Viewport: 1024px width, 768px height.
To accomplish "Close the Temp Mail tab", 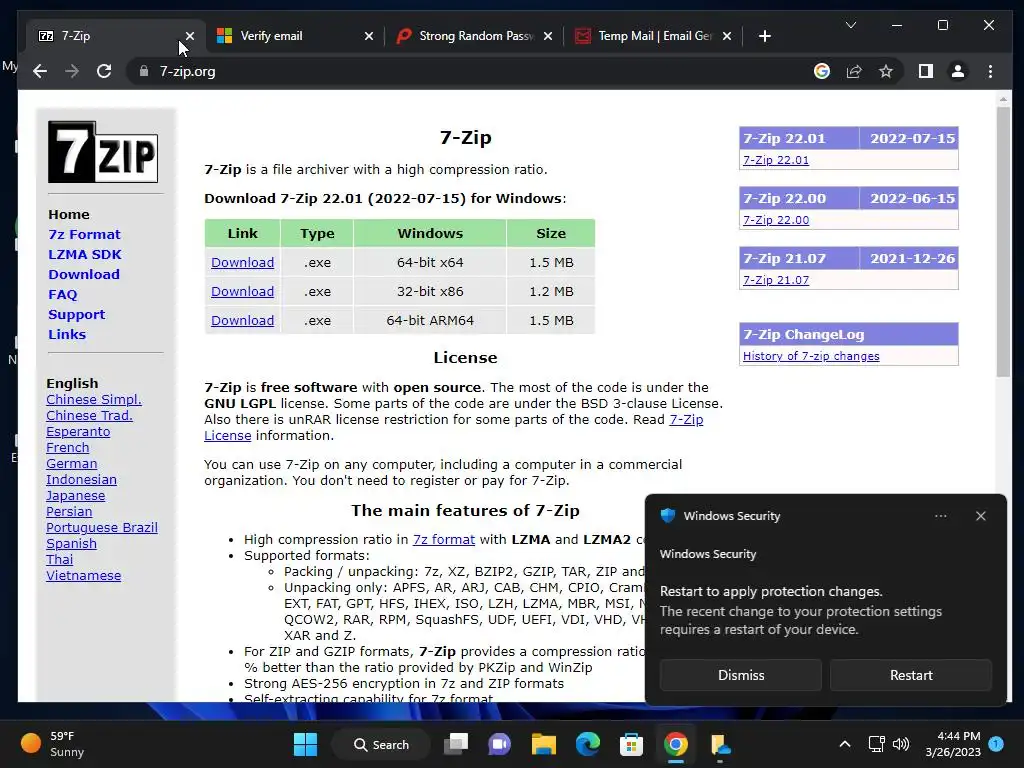I will [727, 36].
